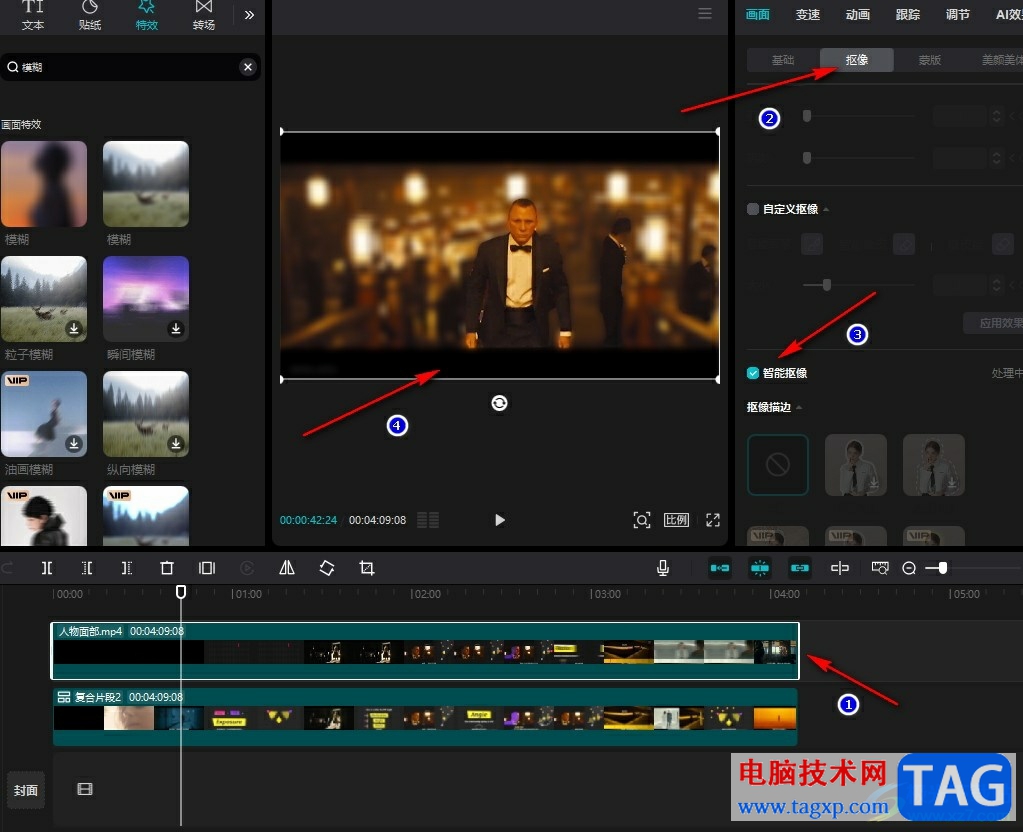Viewport: 1023px width, 832px height.
Task: Toggle auto snapping in timeline toolbar
Action: (x=759, y=568)
